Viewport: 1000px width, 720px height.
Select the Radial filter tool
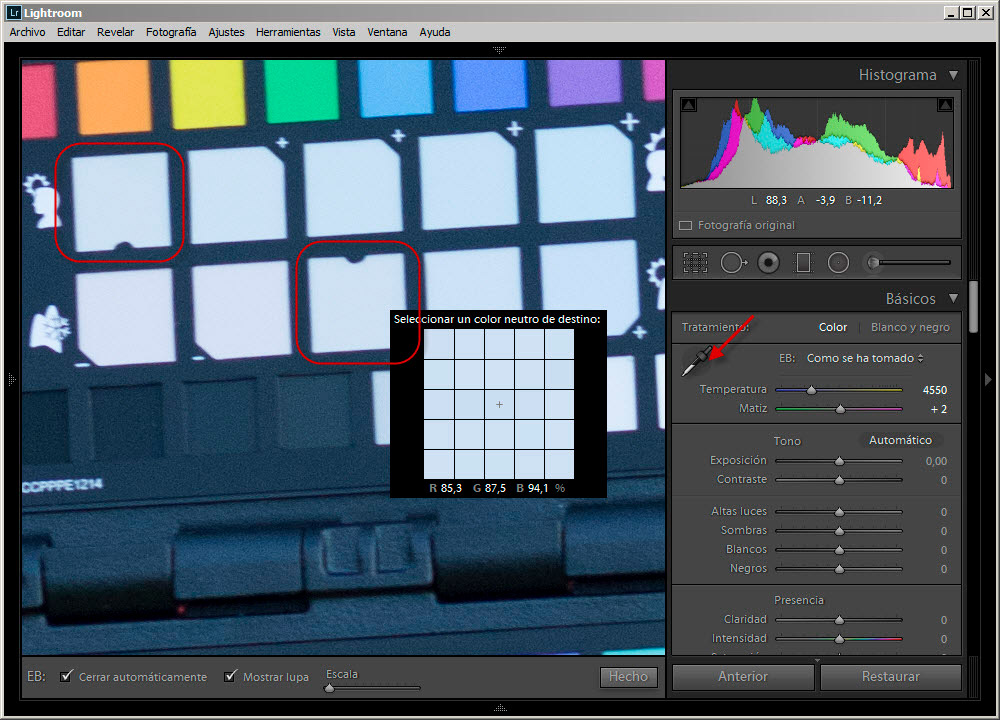pyautogui.click(x=838, y=262)
